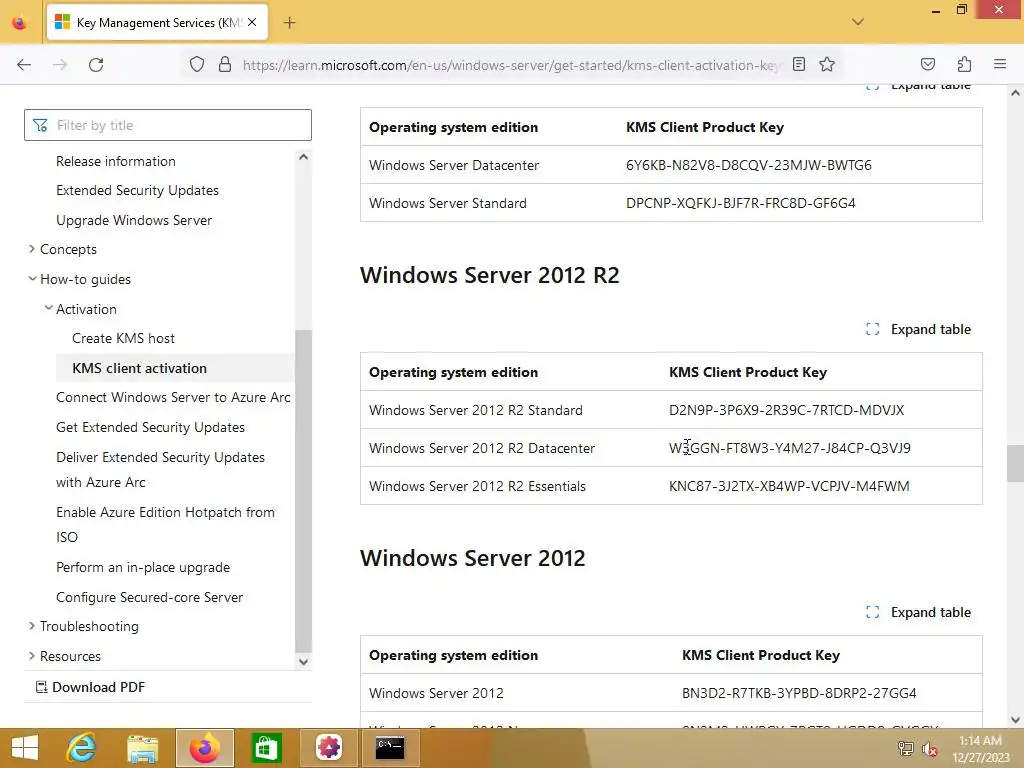Open Windows Store from taskbar
Screen dimensions: 1024x768
click(266, 748)
